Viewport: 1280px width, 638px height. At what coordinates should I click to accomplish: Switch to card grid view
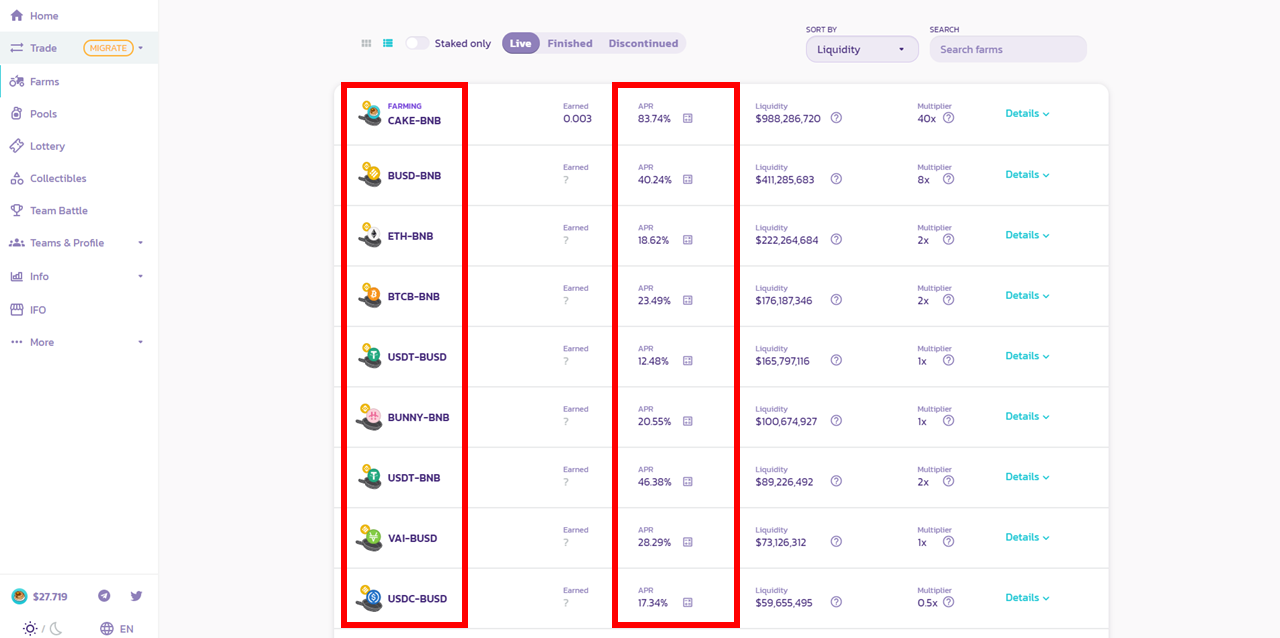366,43
